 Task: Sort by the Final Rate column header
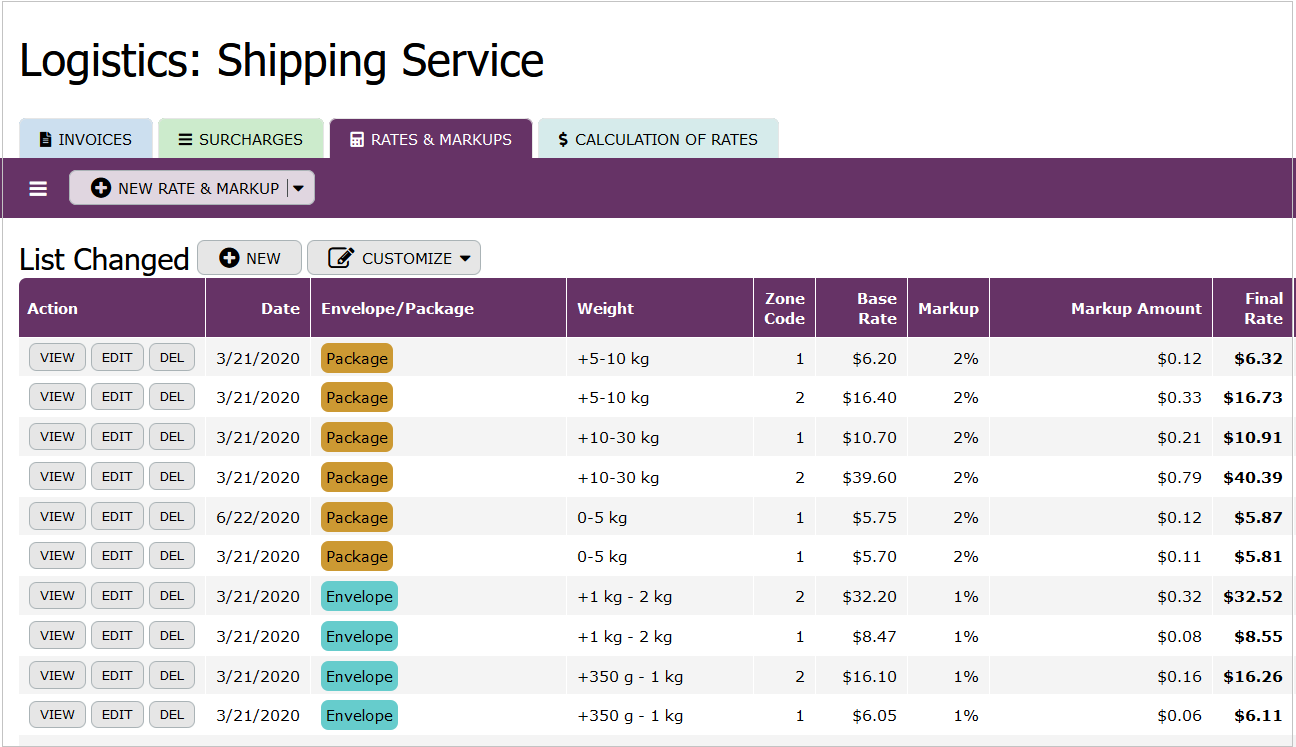point(1262,308)
